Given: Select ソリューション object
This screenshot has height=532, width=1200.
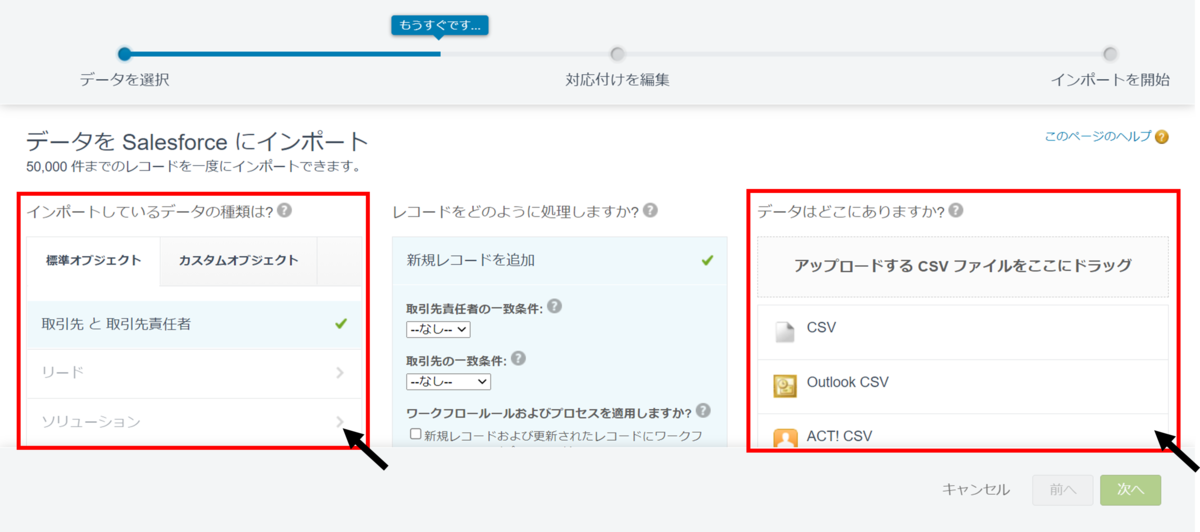Looking at the screenshot, I should tap(194, 422).
